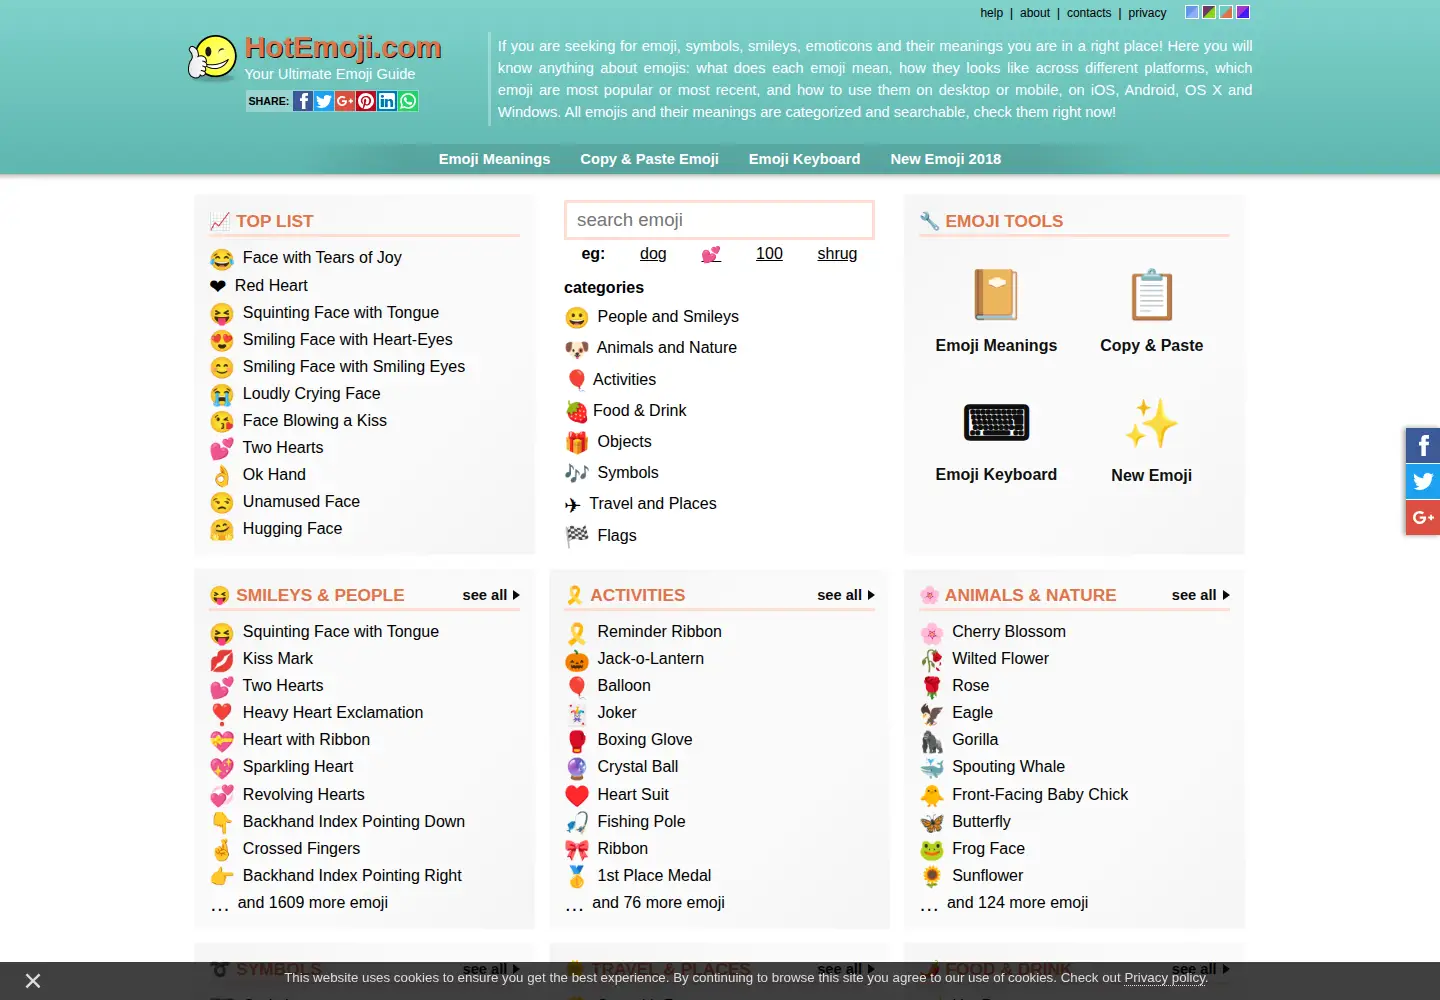Switch to the teal and orange theme swatch

click(1226, 12)
